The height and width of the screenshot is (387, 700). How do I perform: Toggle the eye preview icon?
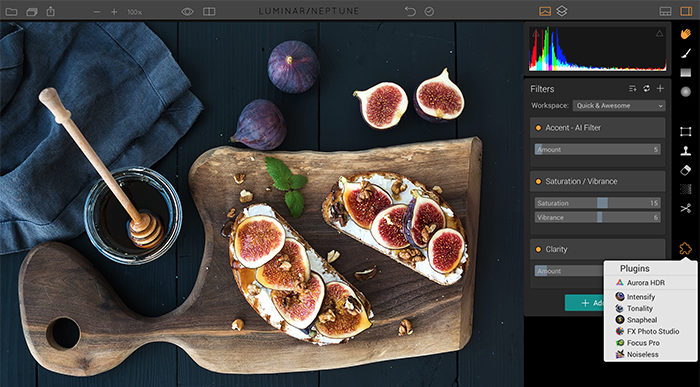188,12
